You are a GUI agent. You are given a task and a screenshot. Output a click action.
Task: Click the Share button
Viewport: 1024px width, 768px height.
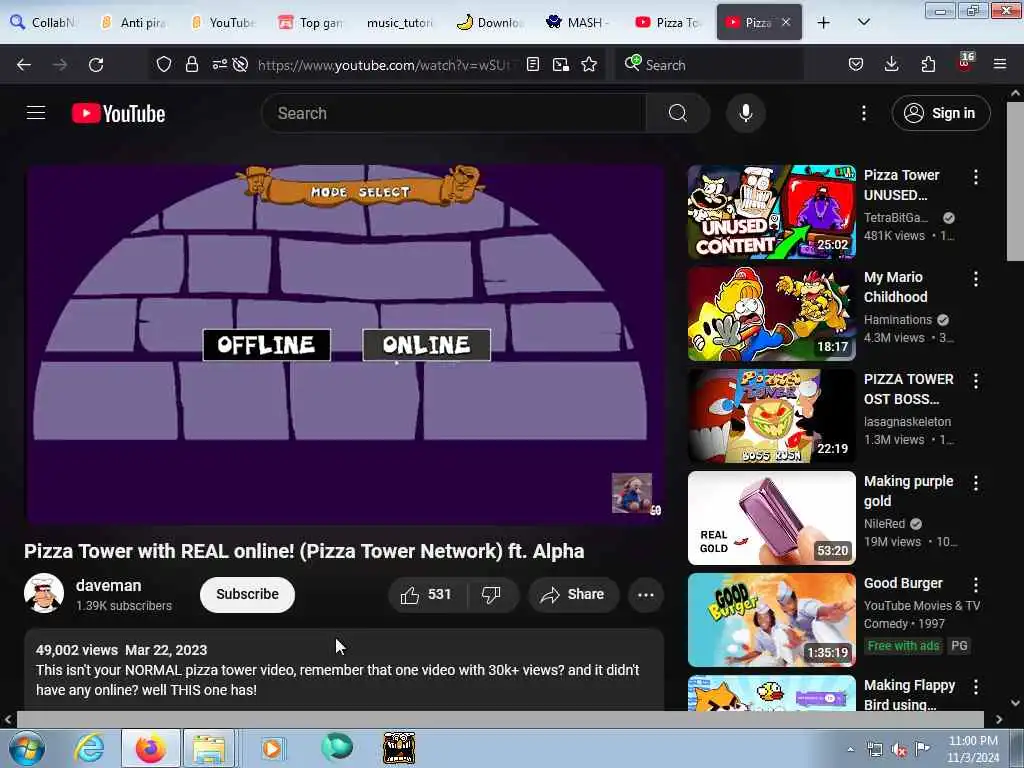573,594
